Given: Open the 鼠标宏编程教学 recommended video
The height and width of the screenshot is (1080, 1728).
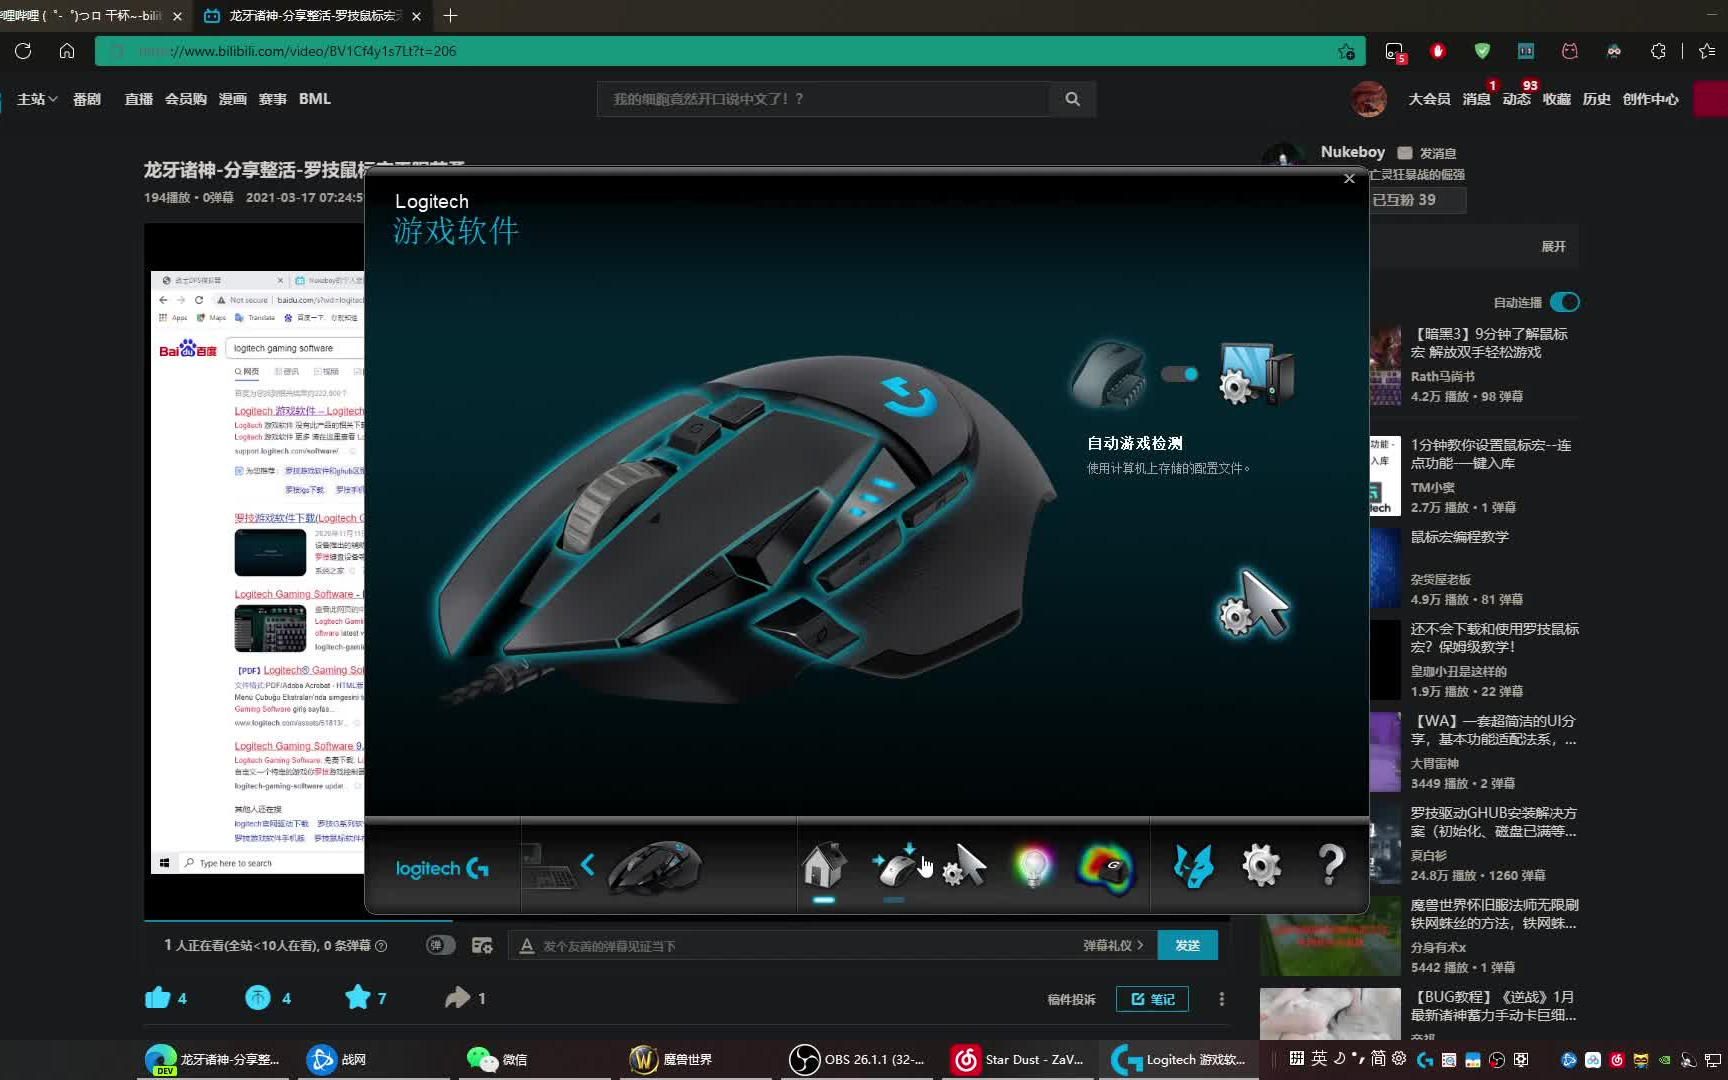Looking at the screenshot, I should 1460,537.
